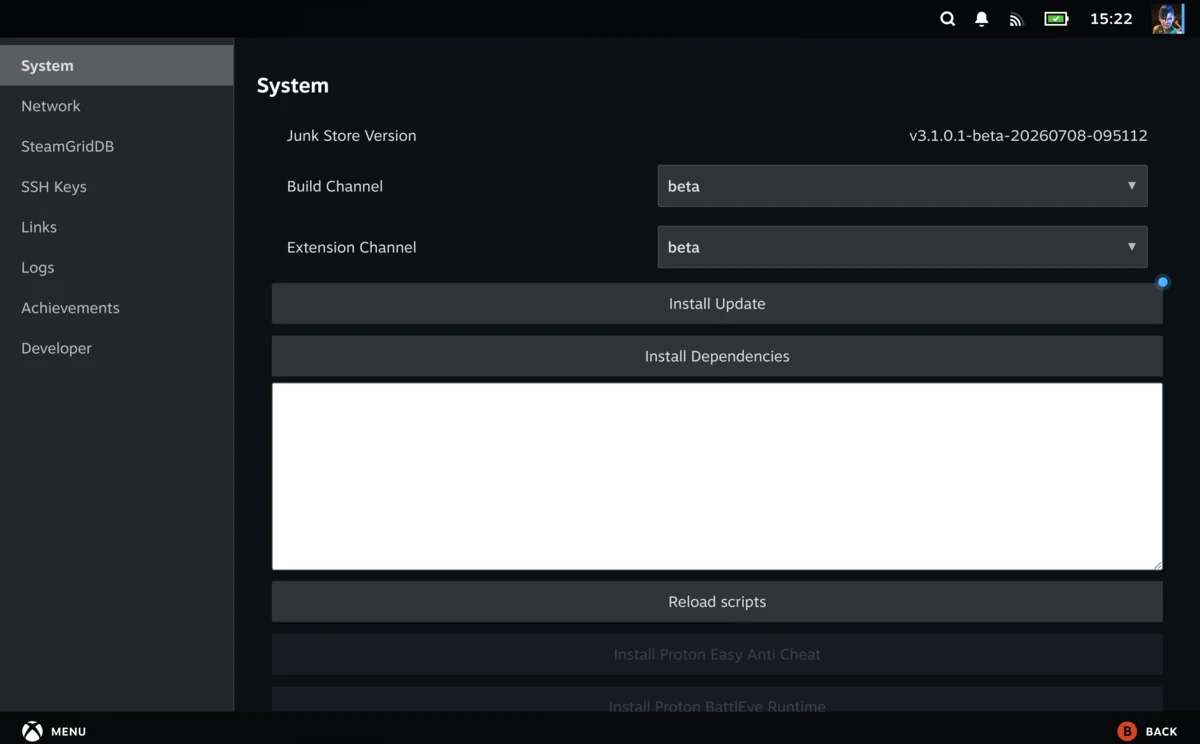1200x744 pixels.
Task: Click the System page heading
Action: pos(292,85)
